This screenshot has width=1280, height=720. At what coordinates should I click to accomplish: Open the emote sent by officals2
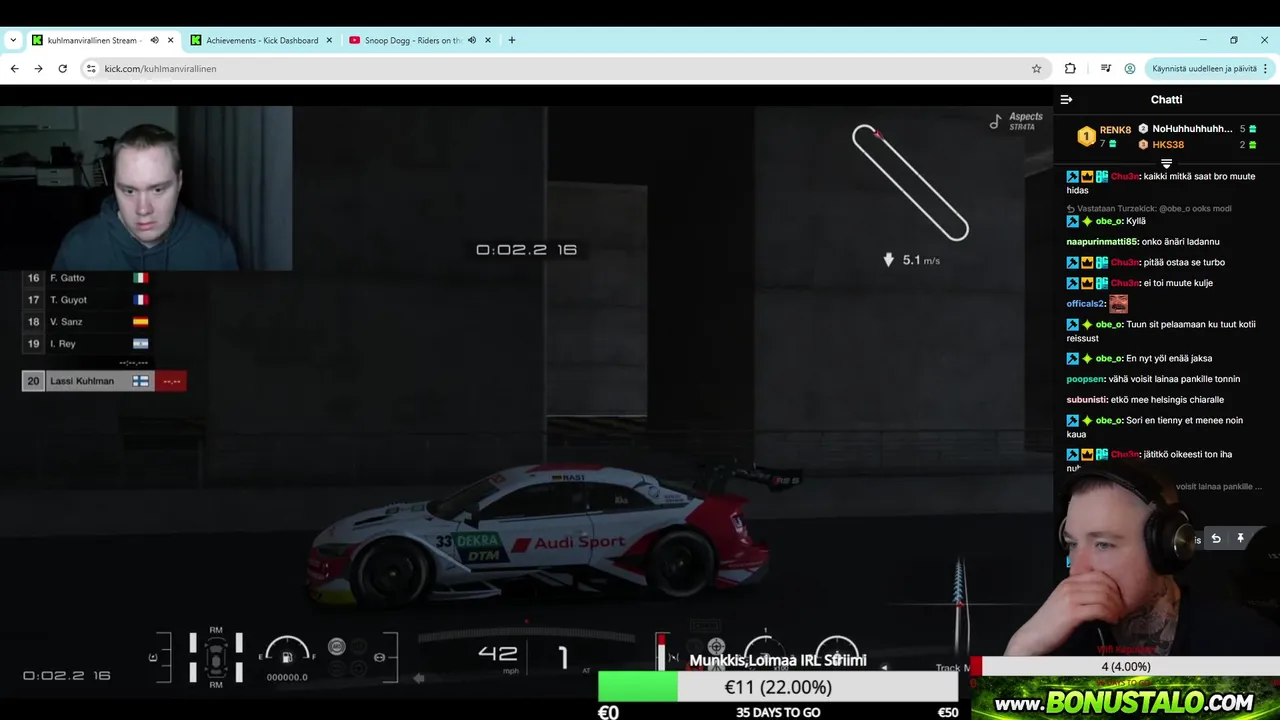click(1118, 303)
